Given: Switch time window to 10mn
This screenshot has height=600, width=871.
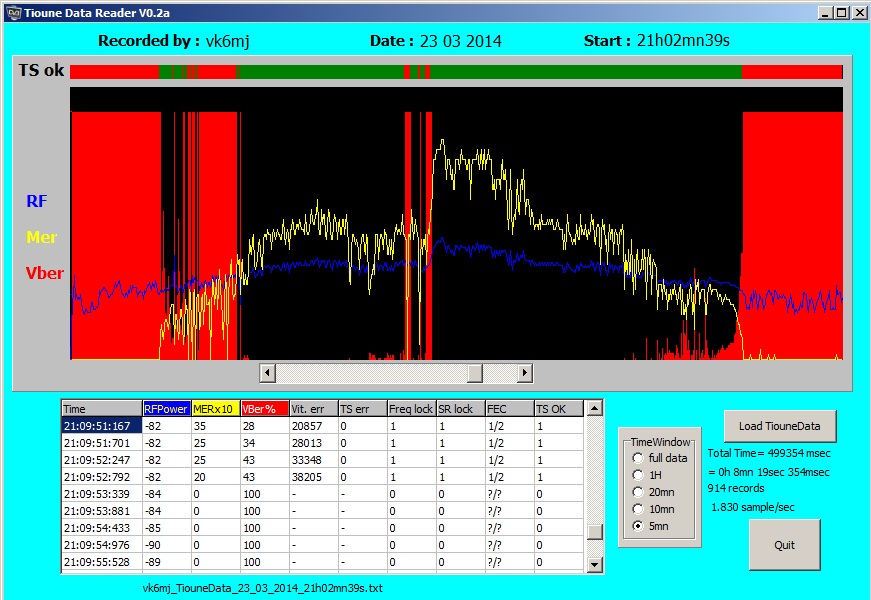Looking at the screenshot, I should pyautogui.click(x=638, y=509).
